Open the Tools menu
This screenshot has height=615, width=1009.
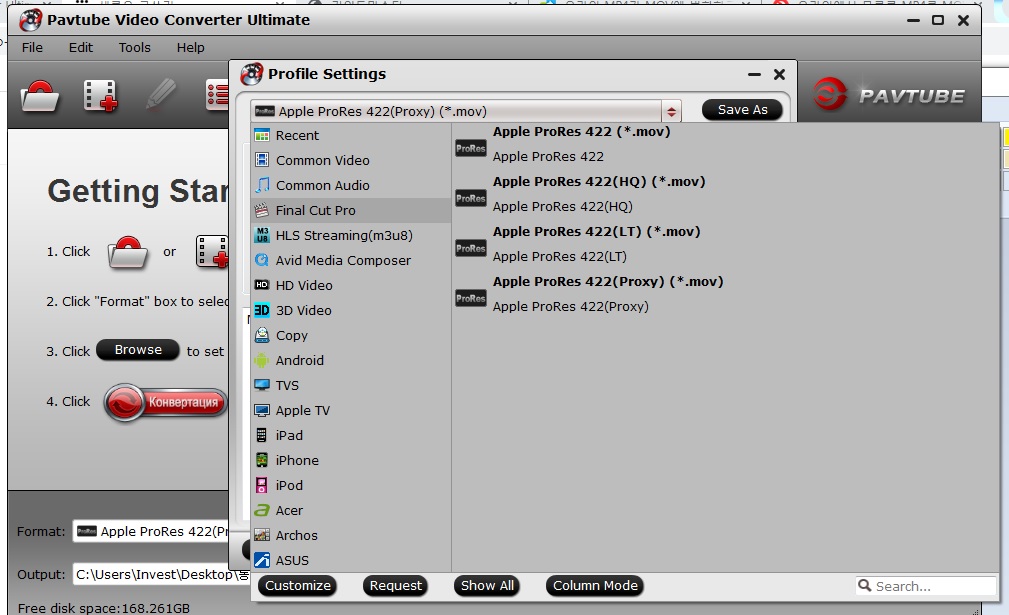134,48
